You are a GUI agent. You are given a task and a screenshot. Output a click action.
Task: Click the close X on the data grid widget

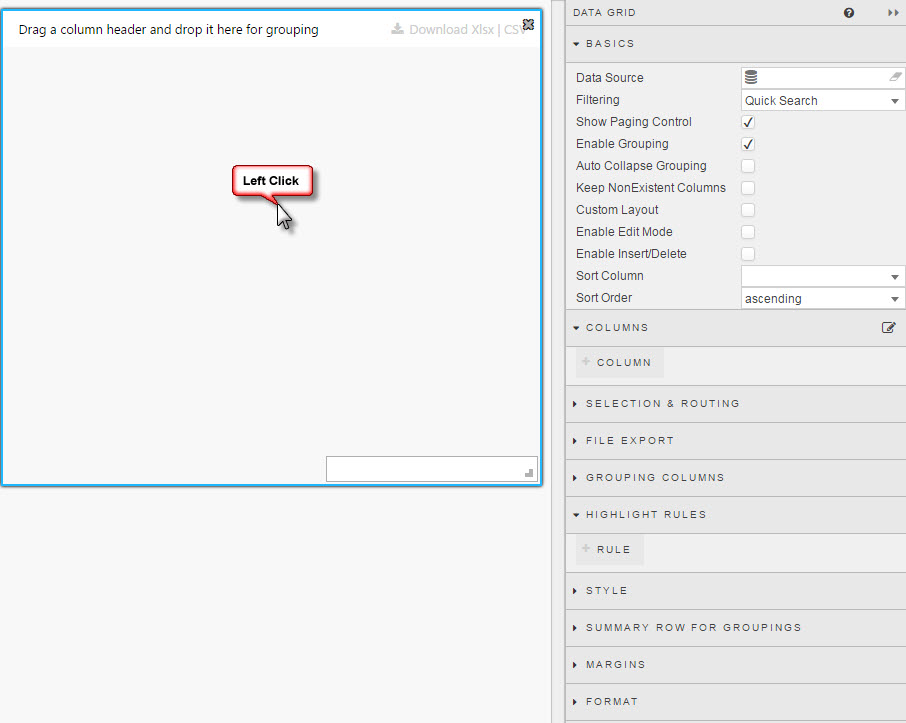click(528, 24)
